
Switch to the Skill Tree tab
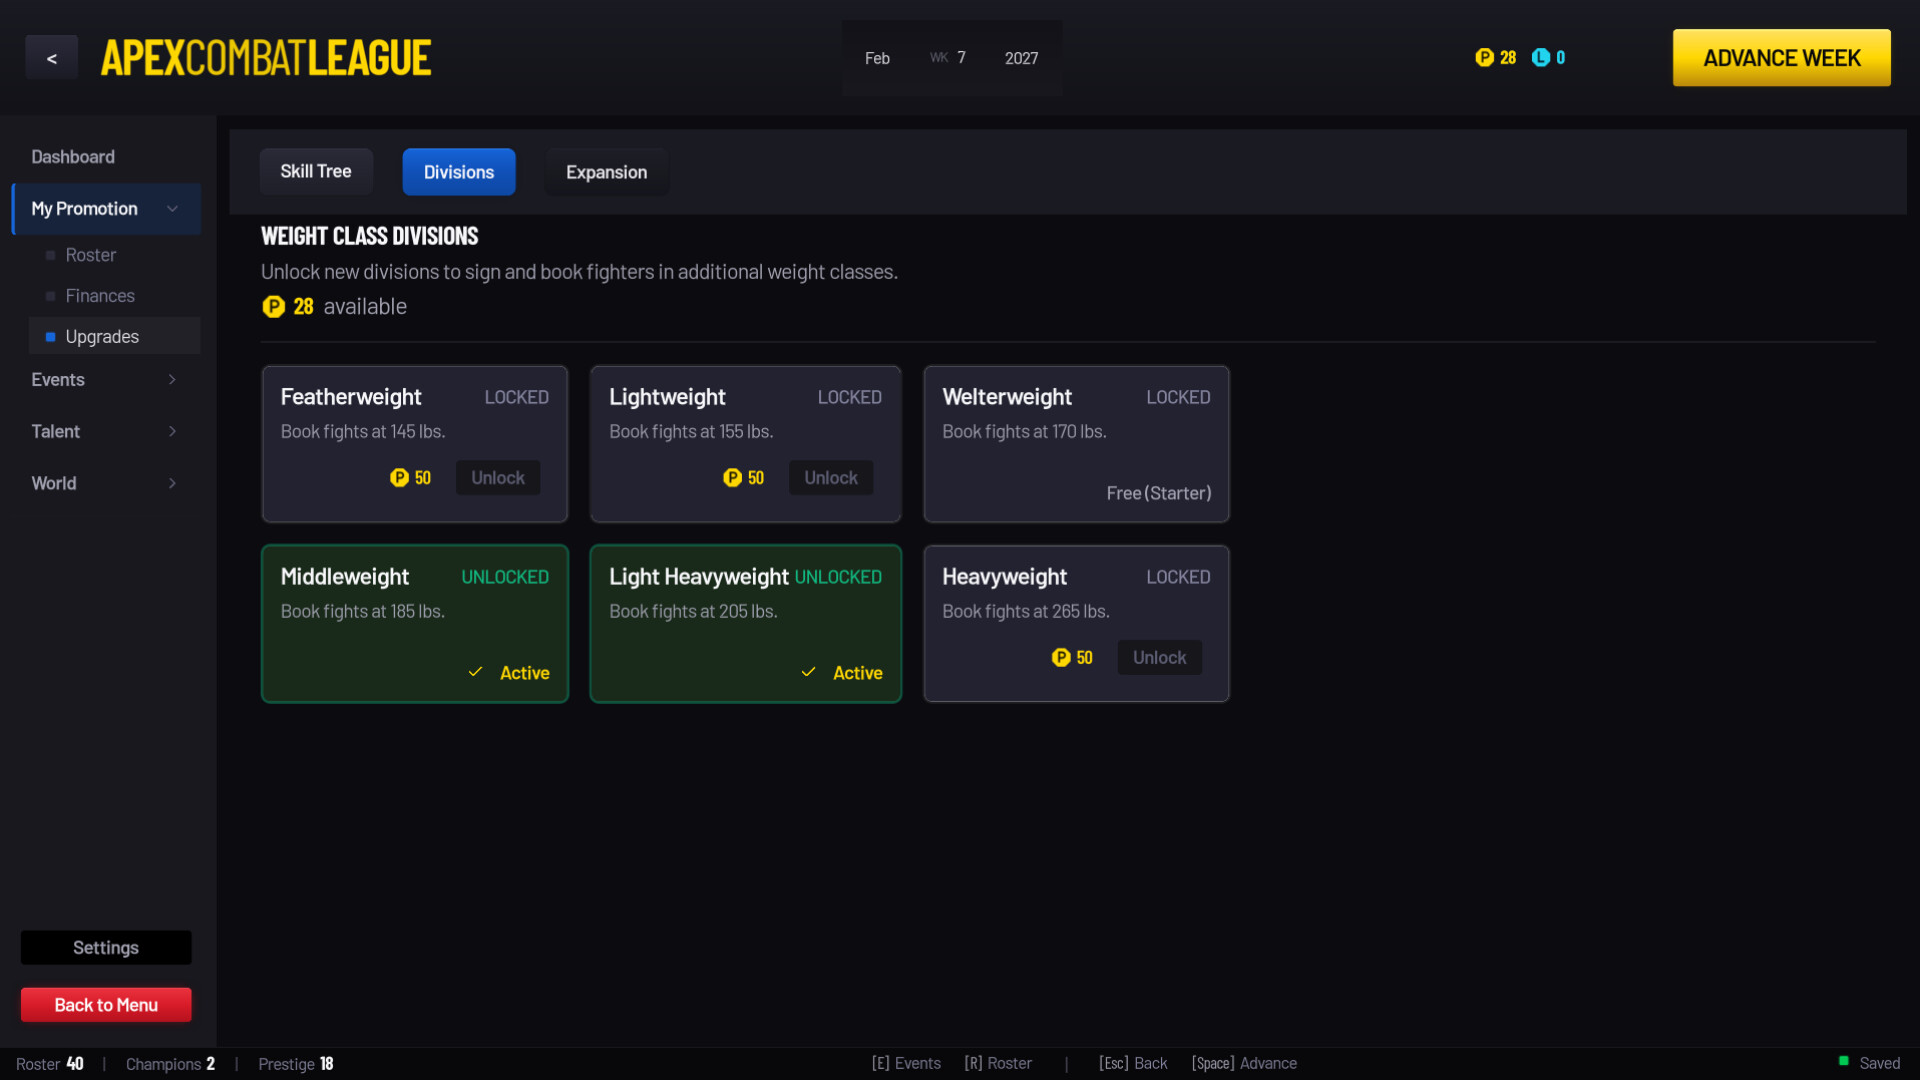point(316,171)
